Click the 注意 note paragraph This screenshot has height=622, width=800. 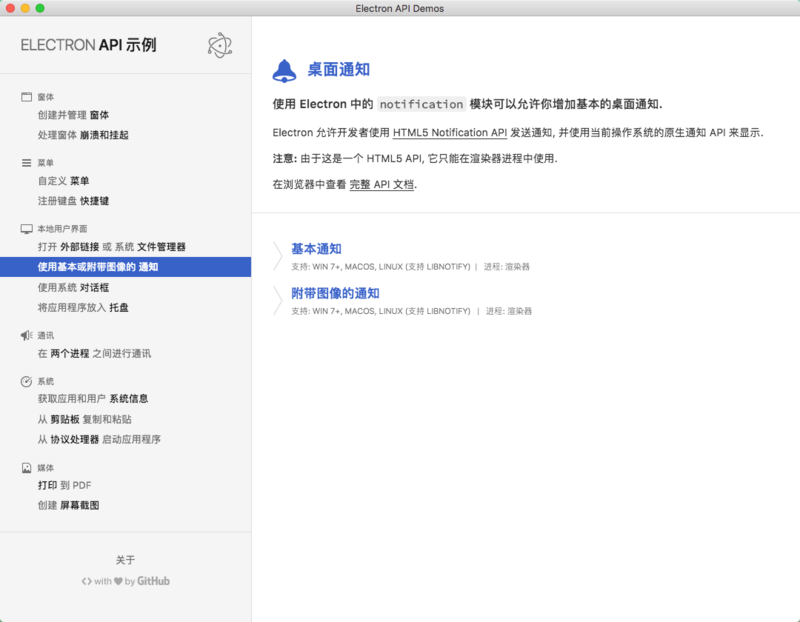coord(415,158)
